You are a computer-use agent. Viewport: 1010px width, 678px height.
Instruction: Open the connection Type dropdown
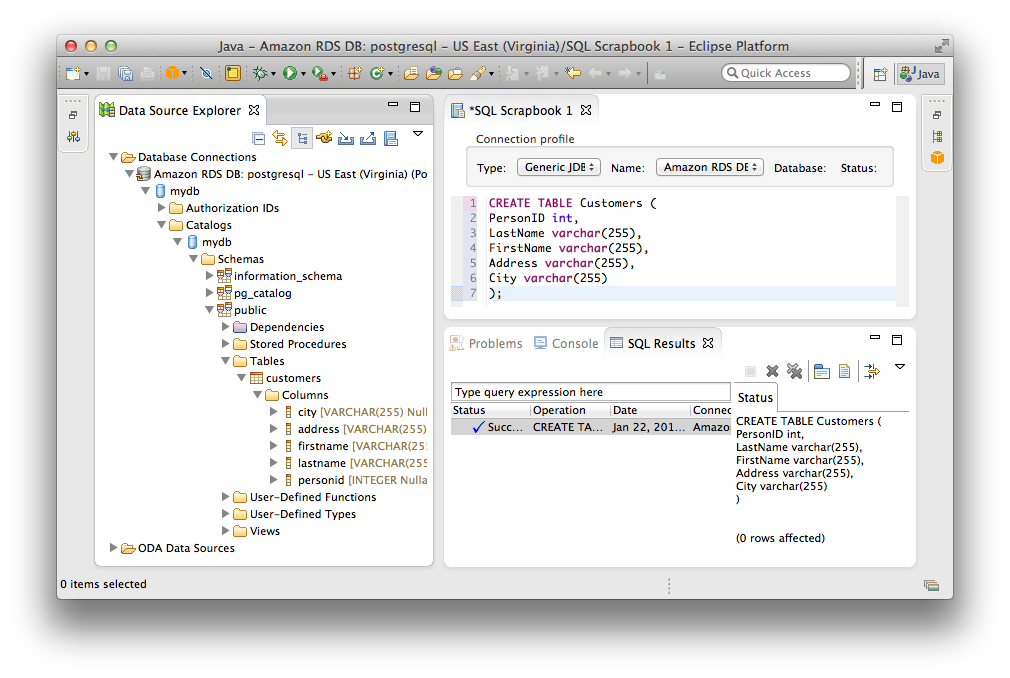pos(559,168)
